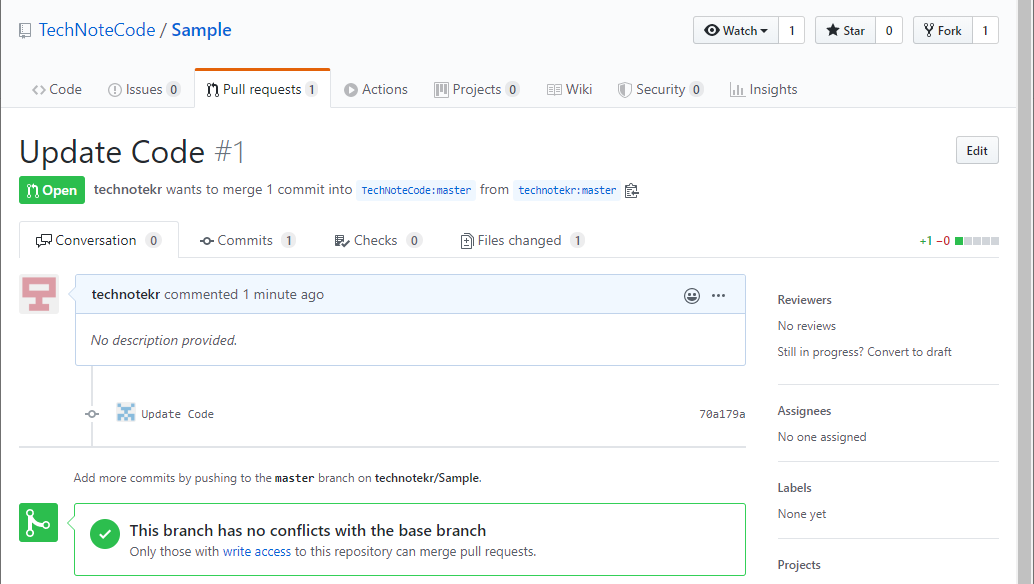Click the watcher count 1 next to Watch
This screenshot has height=584, width=1034.
click(791, 30)
